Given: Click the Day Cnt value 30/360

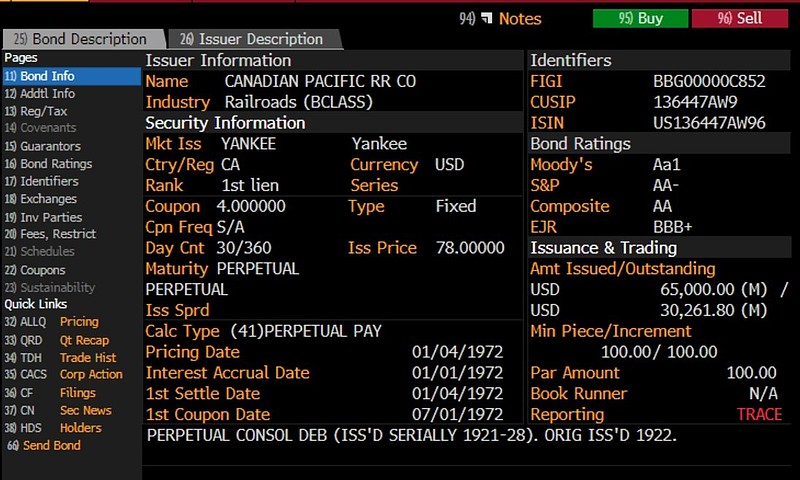Looking at the screenshot, I should click(x=244, y=248).
